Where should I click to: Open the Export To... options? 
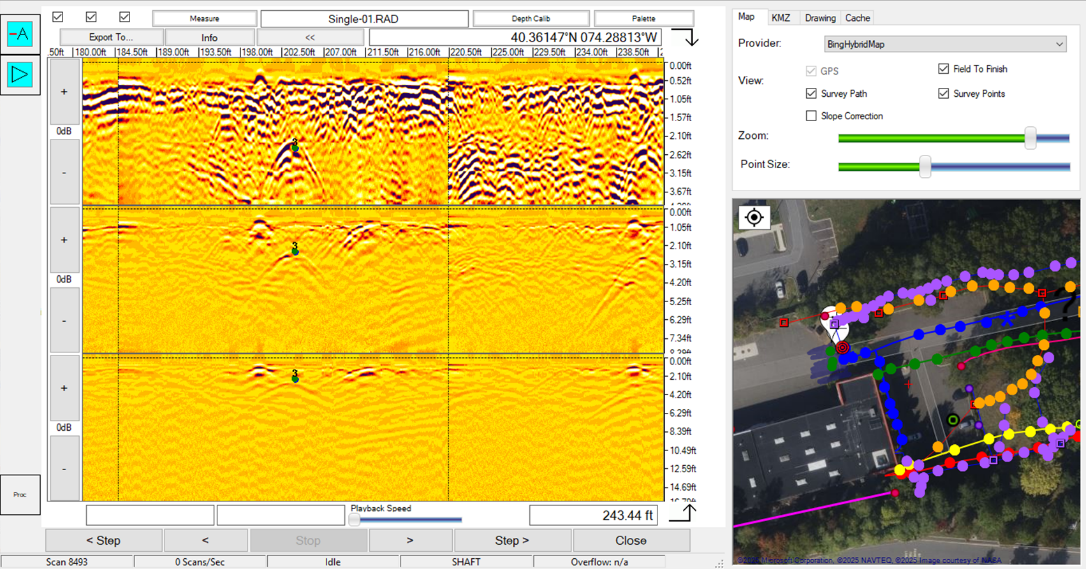coord(111,38)
